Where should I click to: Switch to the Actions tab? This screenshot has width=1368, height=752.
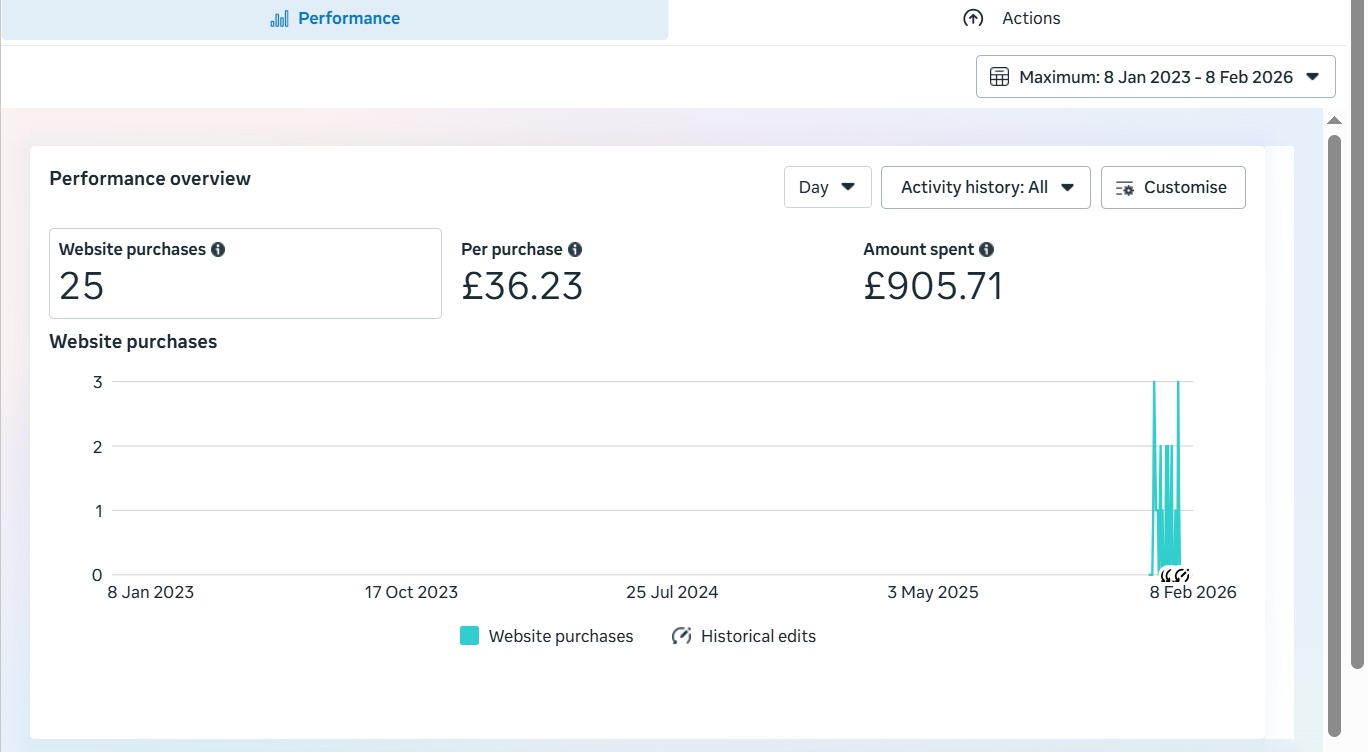[x=1011, y=19]
